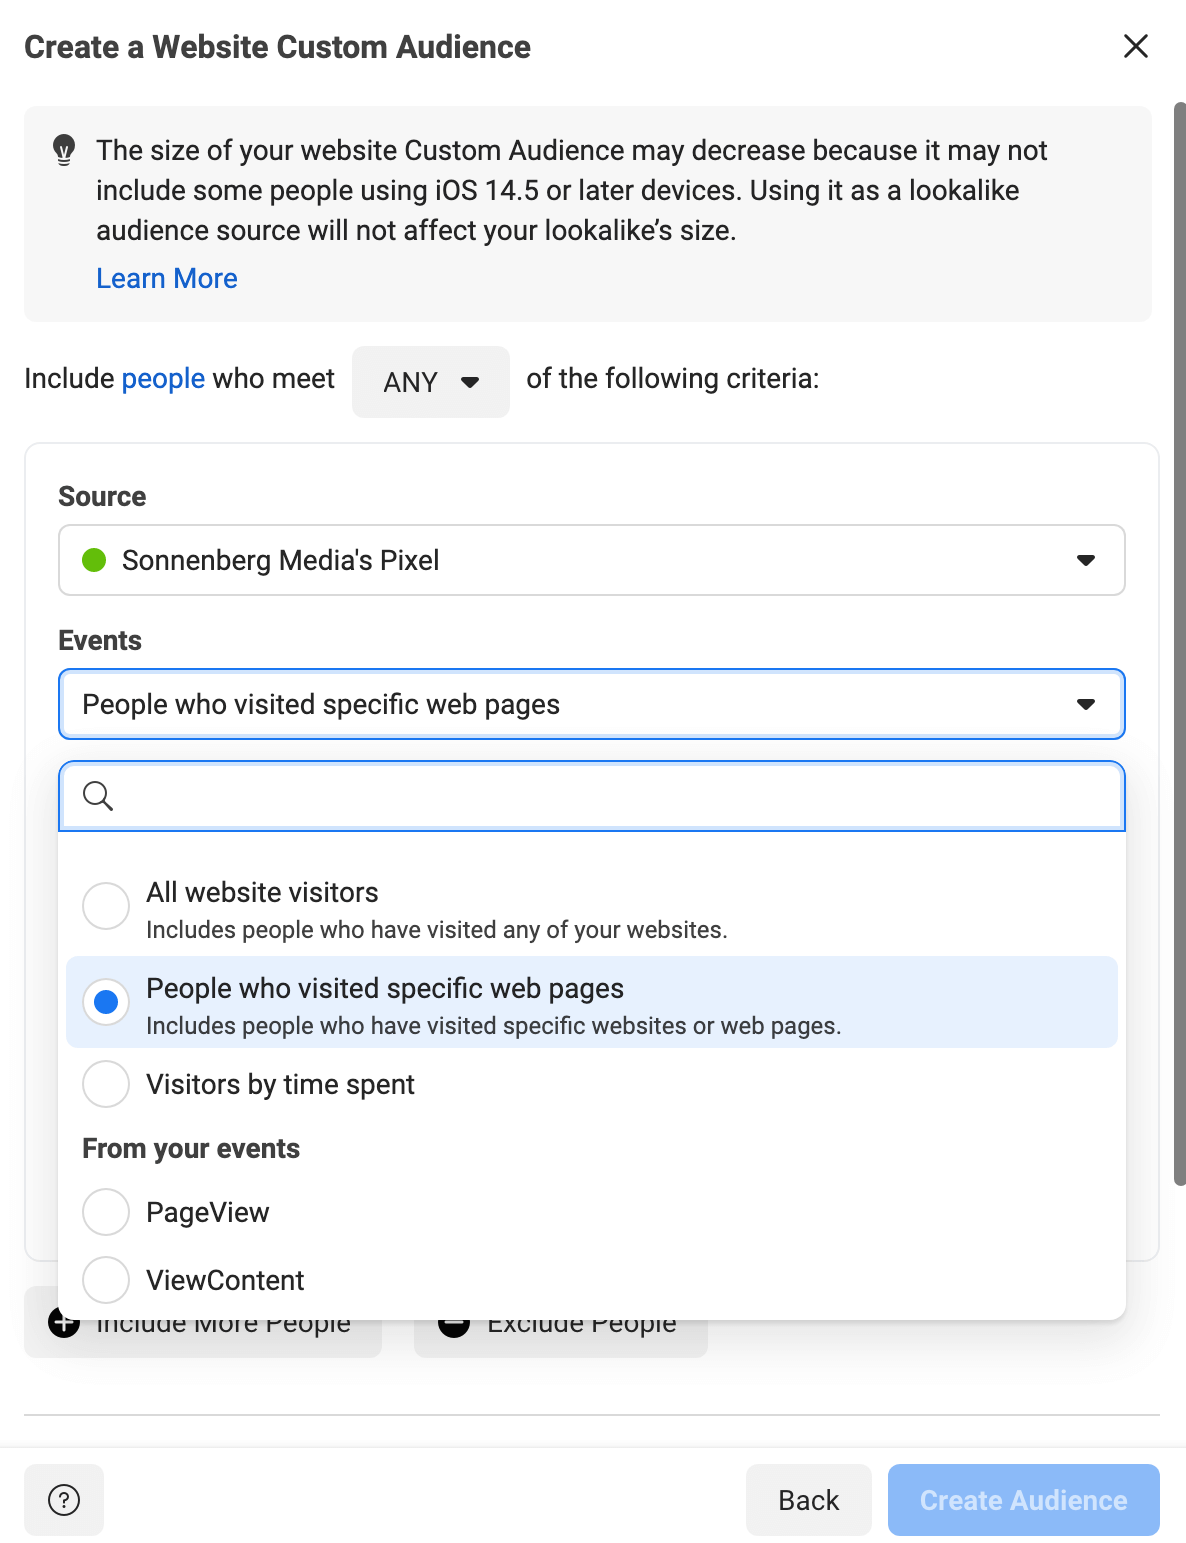Click the Create Audience button
This screenshot has width=1186, height=1543.
tap(1024, 1499)
